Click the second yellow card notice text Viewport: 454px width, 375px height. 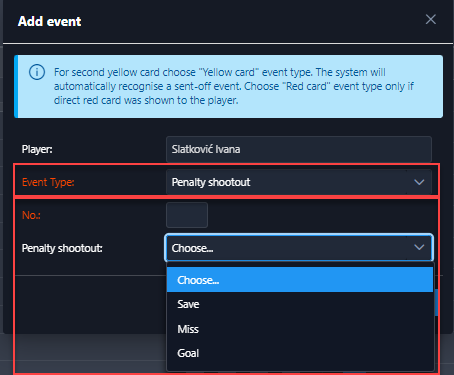(x=233, y=86)
